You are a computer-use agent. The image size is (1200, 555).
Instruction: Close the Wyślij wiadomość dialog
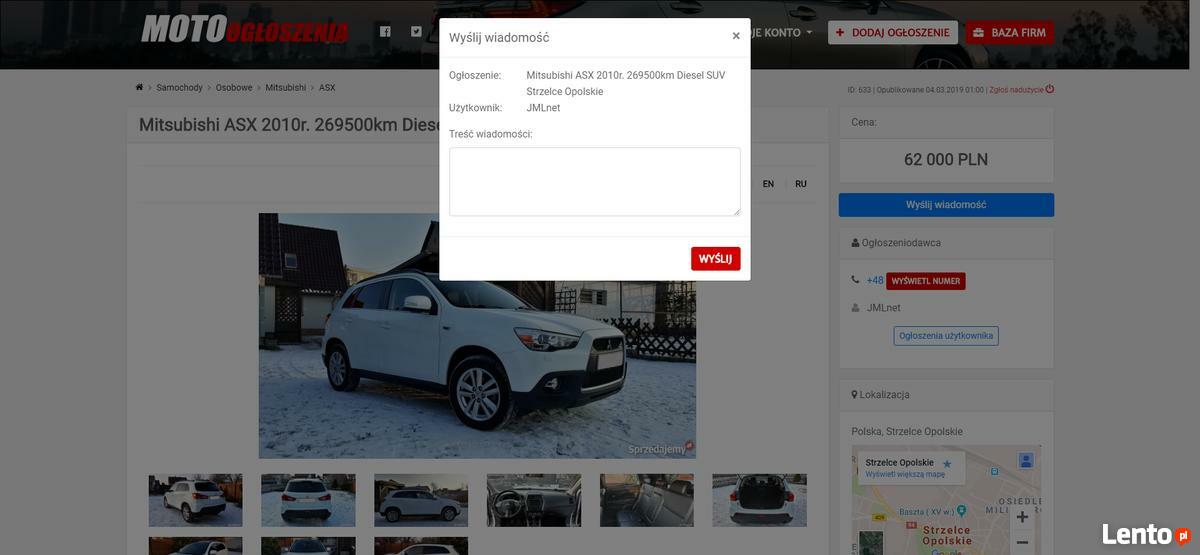pyautogui.click(x=736, y=36)
